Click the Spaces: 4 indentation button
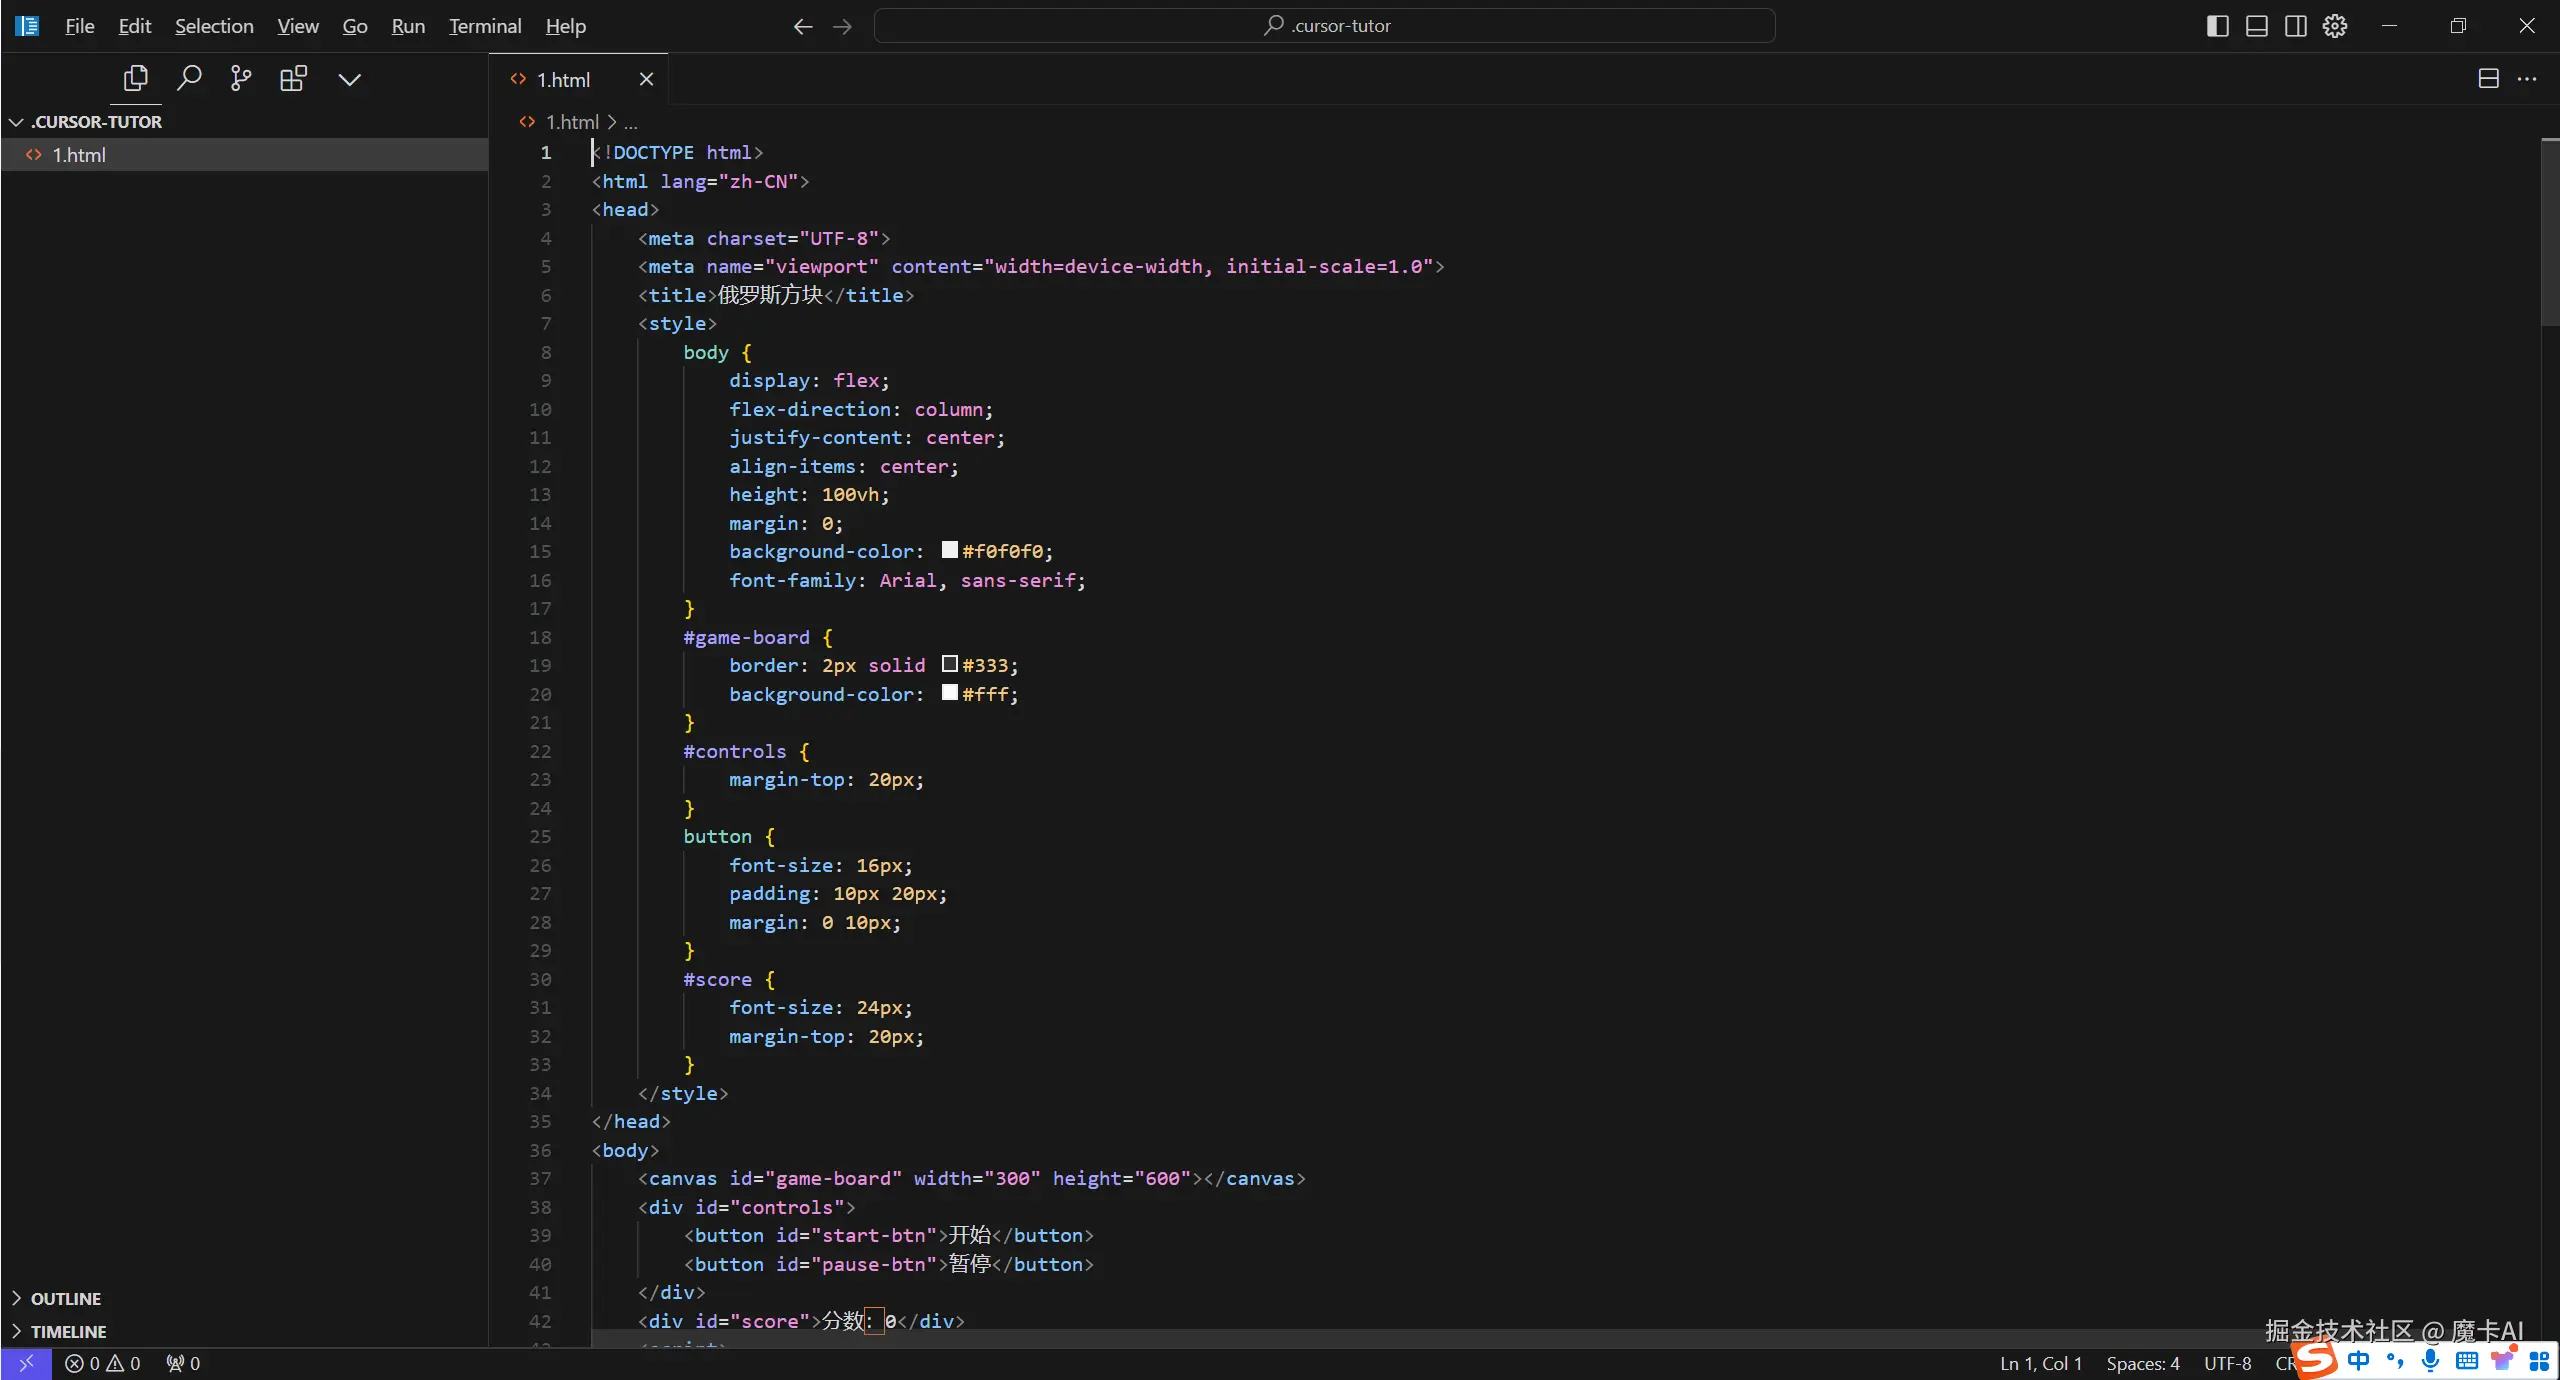The height and width of the screenshot is (1380, 2560). click(2142, 1363)
